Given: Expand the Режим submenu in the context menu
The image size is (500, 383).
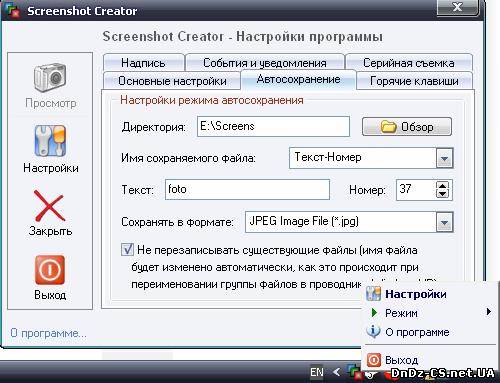Looking at the screenshot, I should [429, 313].
